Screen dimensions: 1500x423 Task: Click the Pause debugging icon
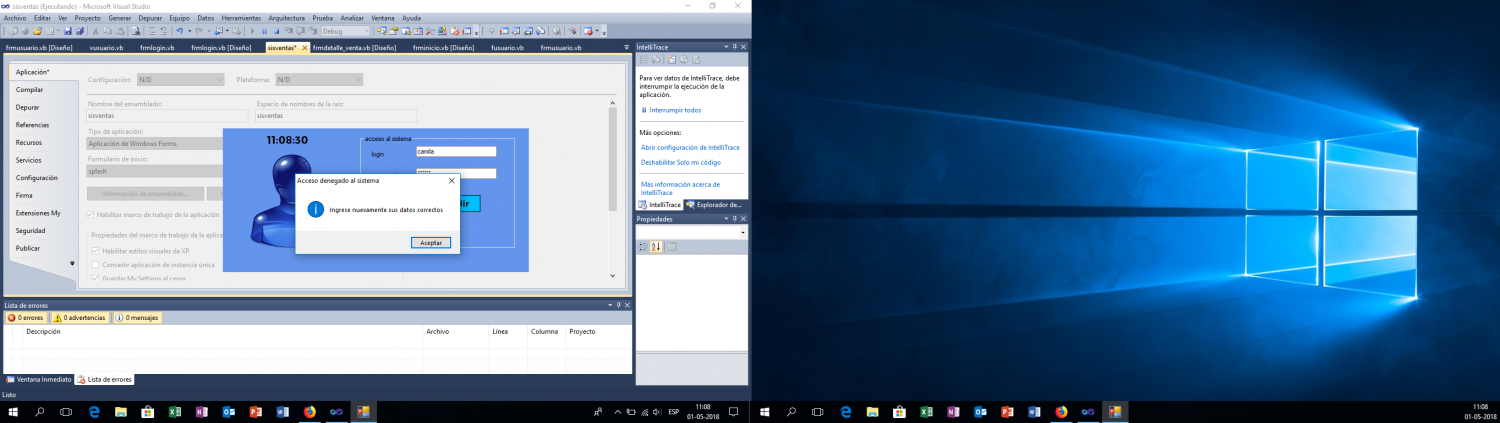point(264,31)
